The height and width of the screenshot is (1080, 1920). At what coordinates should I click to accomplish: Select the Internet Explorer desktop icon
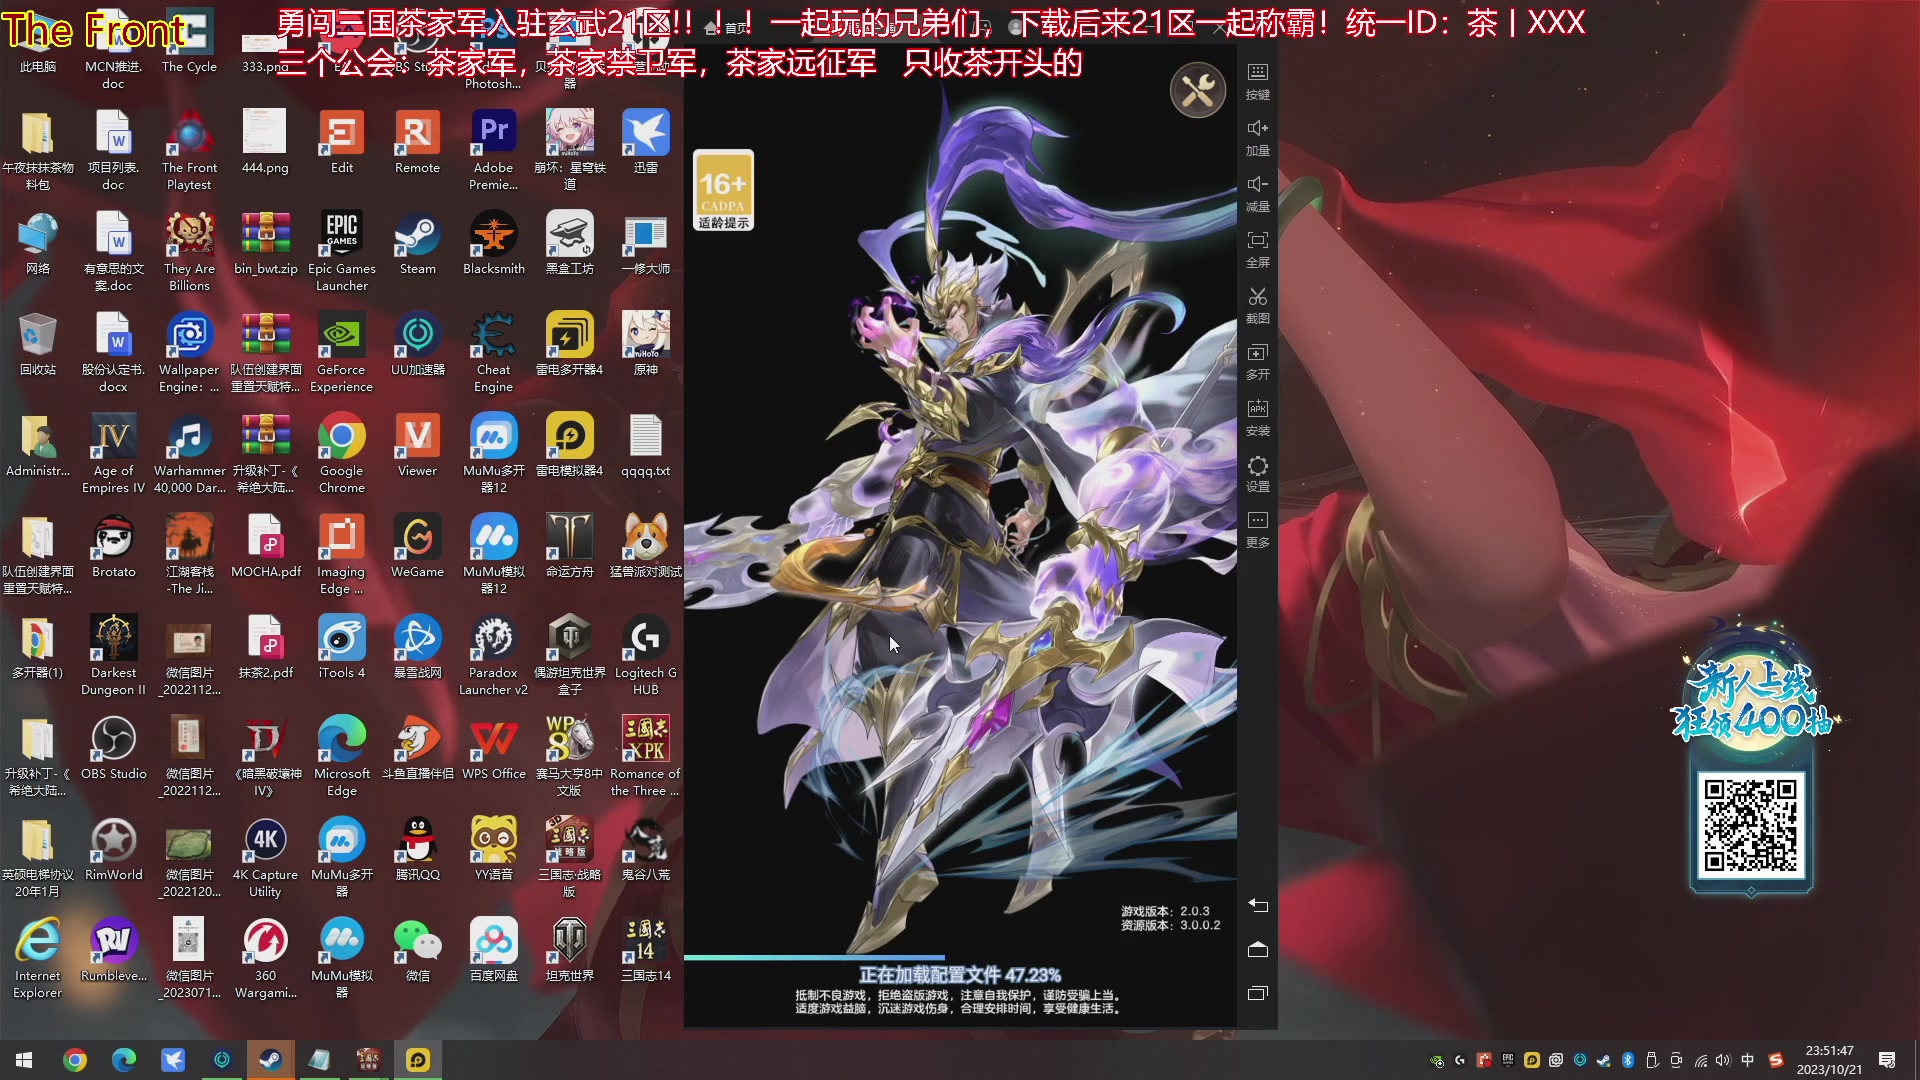point(38,958)
